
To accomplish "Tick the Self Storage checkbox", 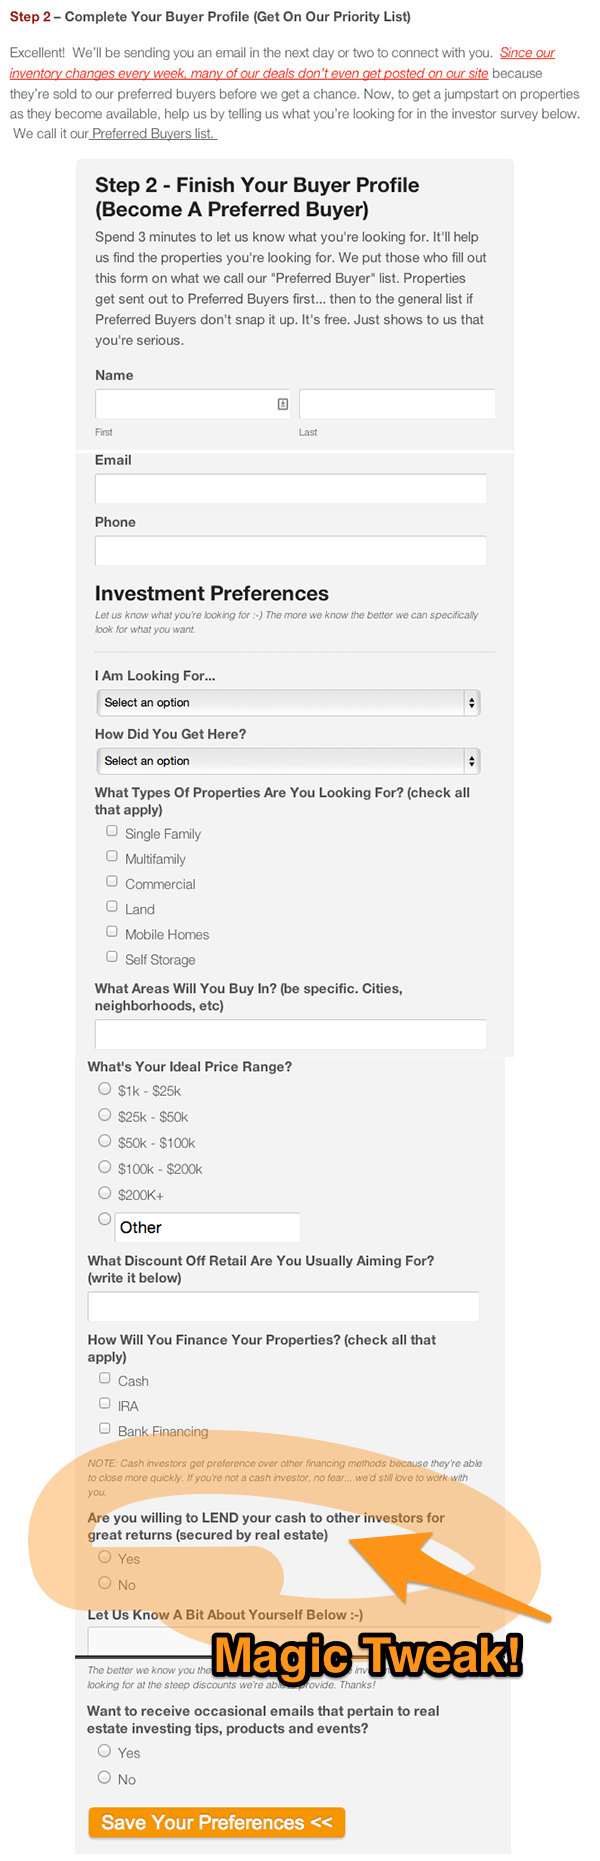I will (112, 956).
